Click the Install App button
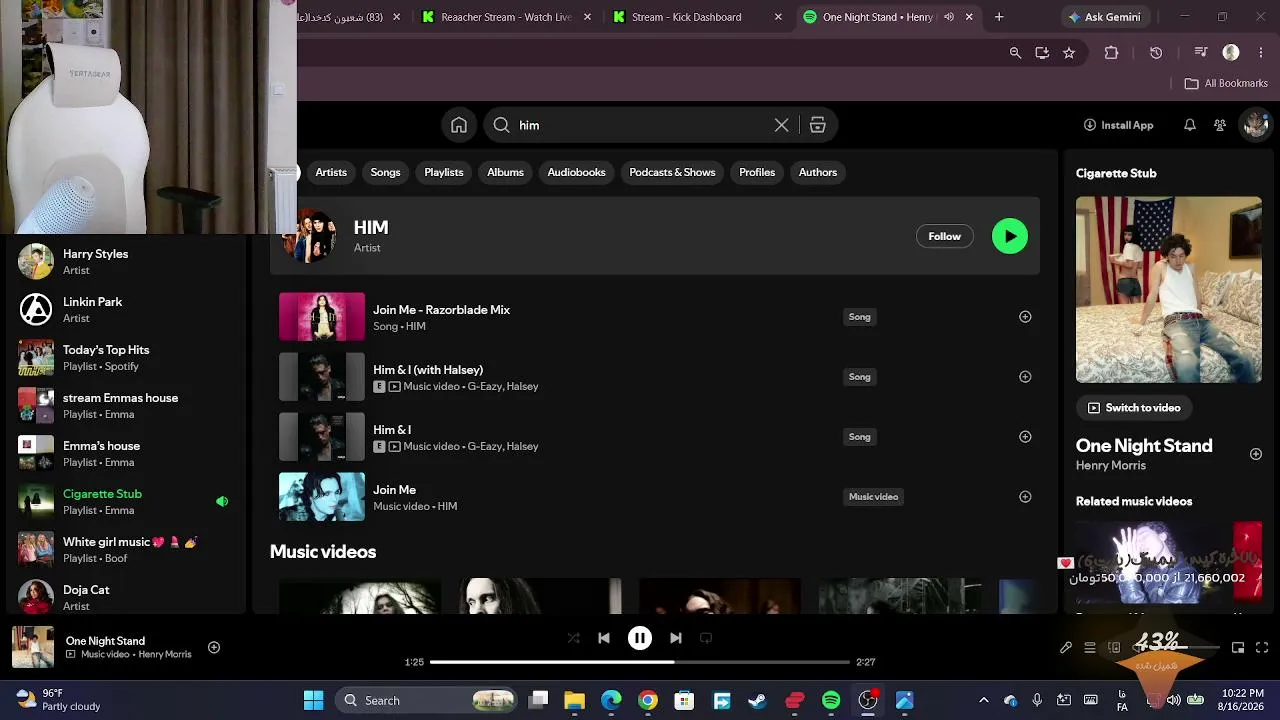 [x=1118, y=125]
